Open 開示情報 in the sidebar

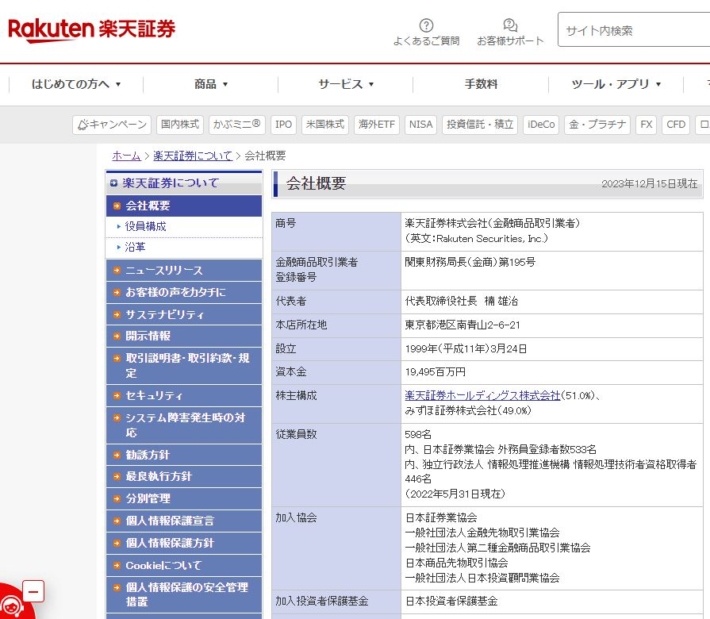pyautogui.click(x=184, y=336)
